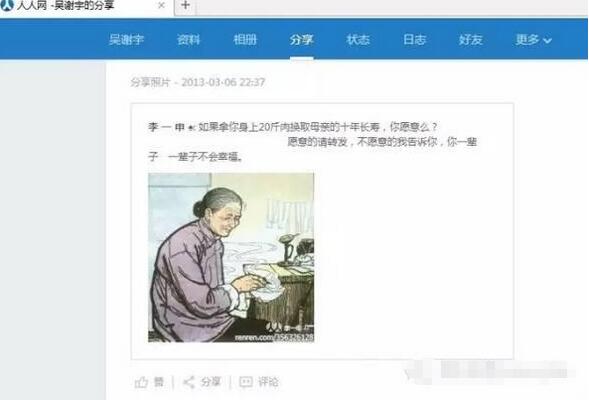
Task: Open the shared illustration of elderly woman
Action: [x=231, y=258]
